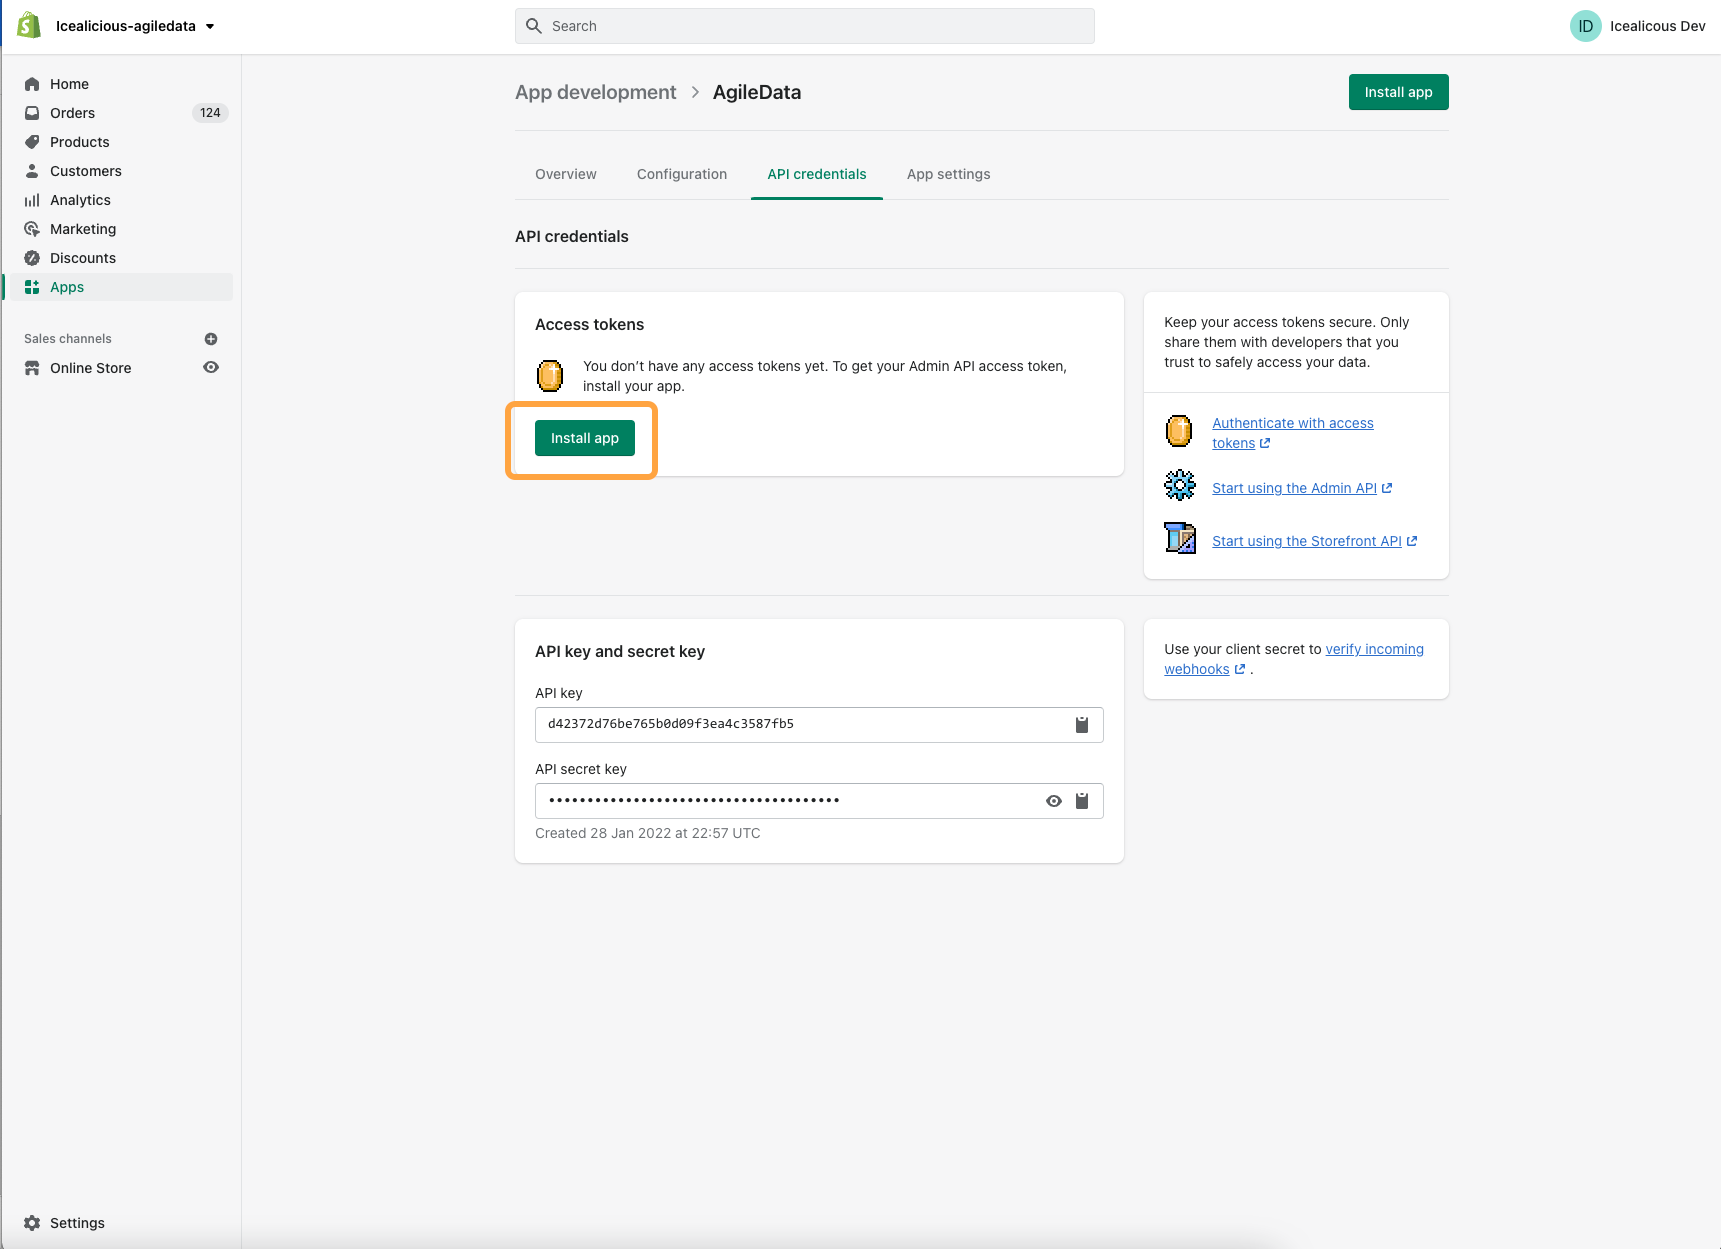Switch to the Overview tab
This screenshot has width=1721, height=1249.
pyautogui.click(x=566, y=174)
